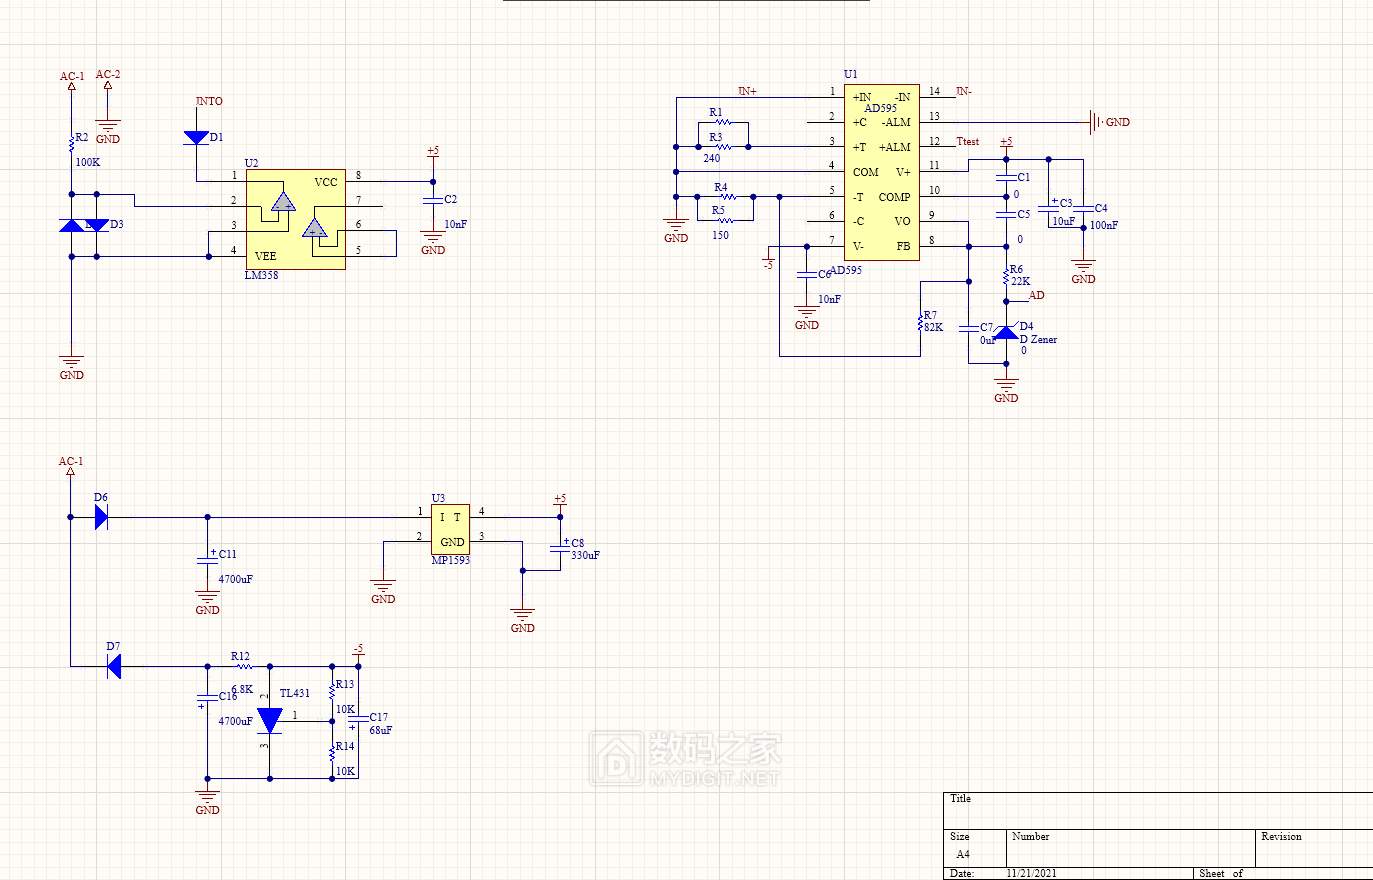The height and width of the screenshot is (880, 1373).
Task: Click capacitor C4 100nF symbol
Action: click(x=1083, y=210)
